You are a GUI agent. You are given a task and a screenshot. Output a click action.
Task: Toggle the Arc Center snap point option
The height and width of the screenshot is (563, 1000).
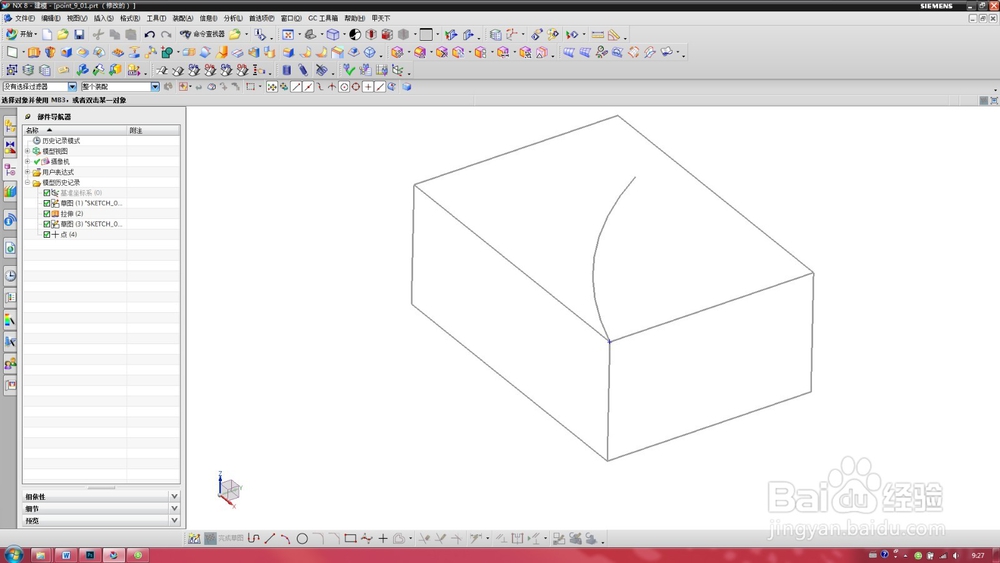pyautogui.click(x=344, y=87)
